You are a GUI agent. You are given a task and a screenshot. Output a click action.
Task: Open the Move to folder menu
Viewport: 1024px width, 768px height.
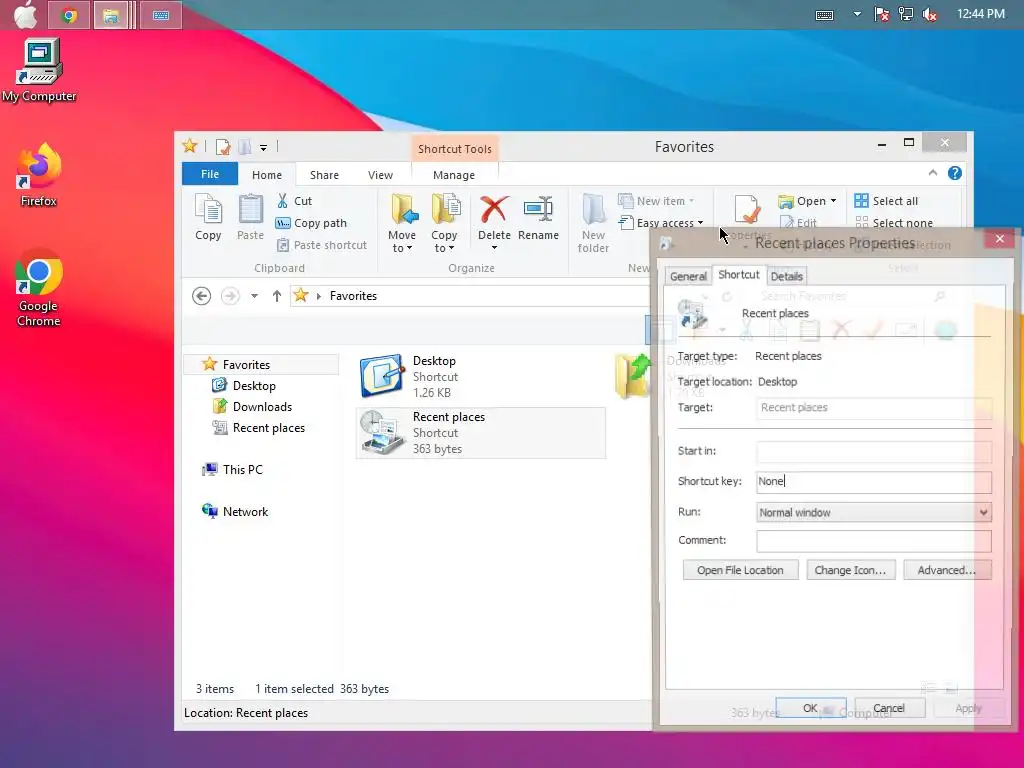pyautogui.click(x=402, y=223)
